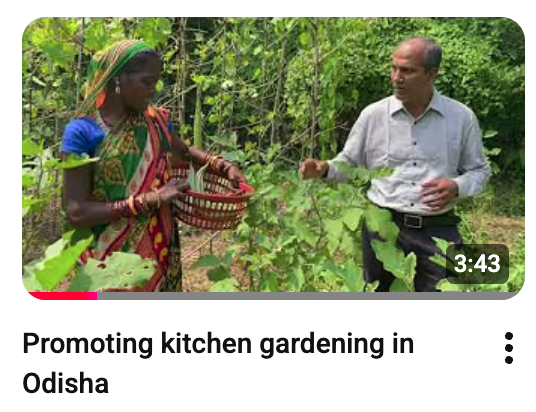Click the grey unwatched portion of progress bar

[x=309, y=296]
